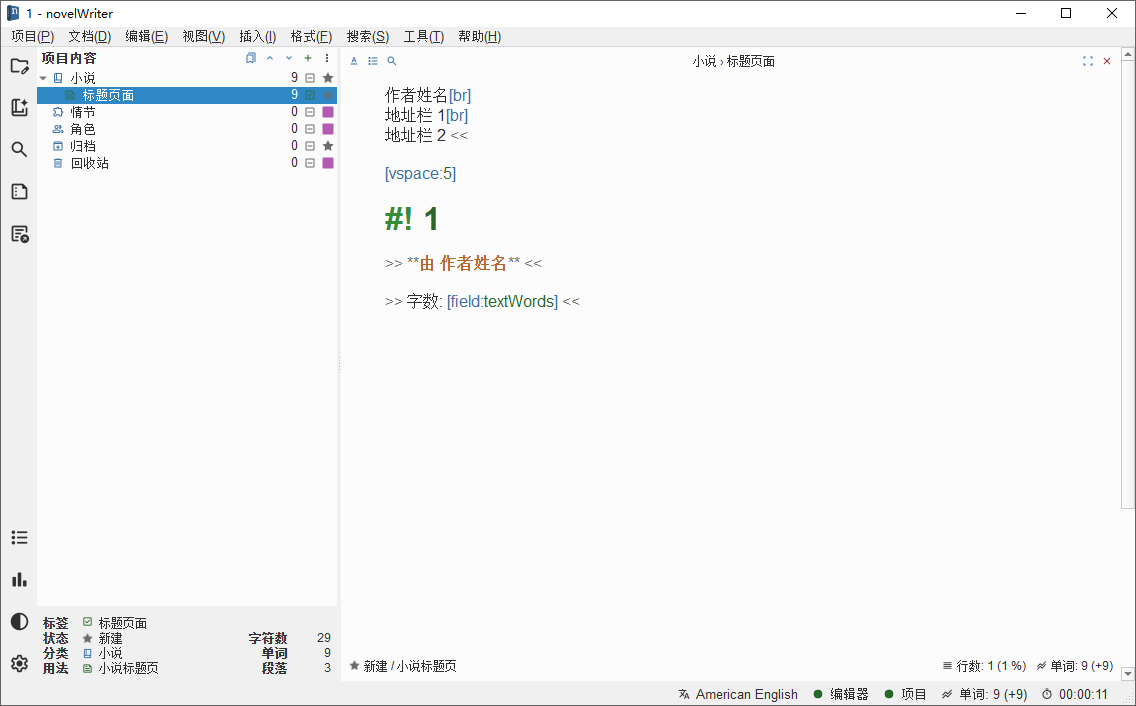This screenshot has height=706, width=1136.
Task: Toggle spell checking in the editor toolbar
Action: click(353, 61)
